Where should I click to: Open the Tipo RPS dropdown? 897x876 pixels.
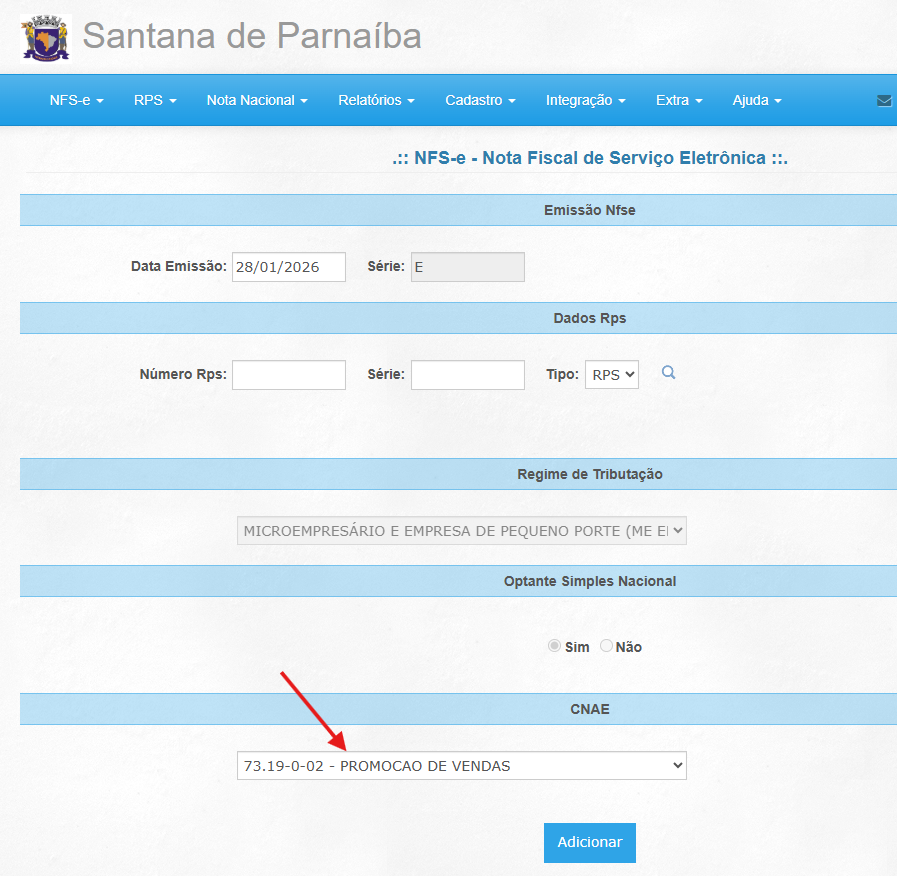(x=611, y=375)
